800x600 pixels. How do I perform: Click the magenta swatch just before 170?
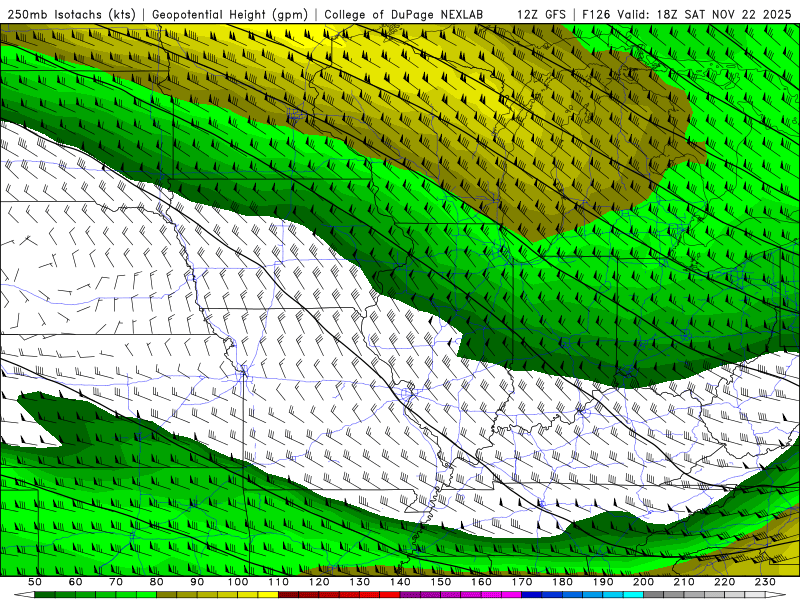pyautogui.click(x=511, y=595)
